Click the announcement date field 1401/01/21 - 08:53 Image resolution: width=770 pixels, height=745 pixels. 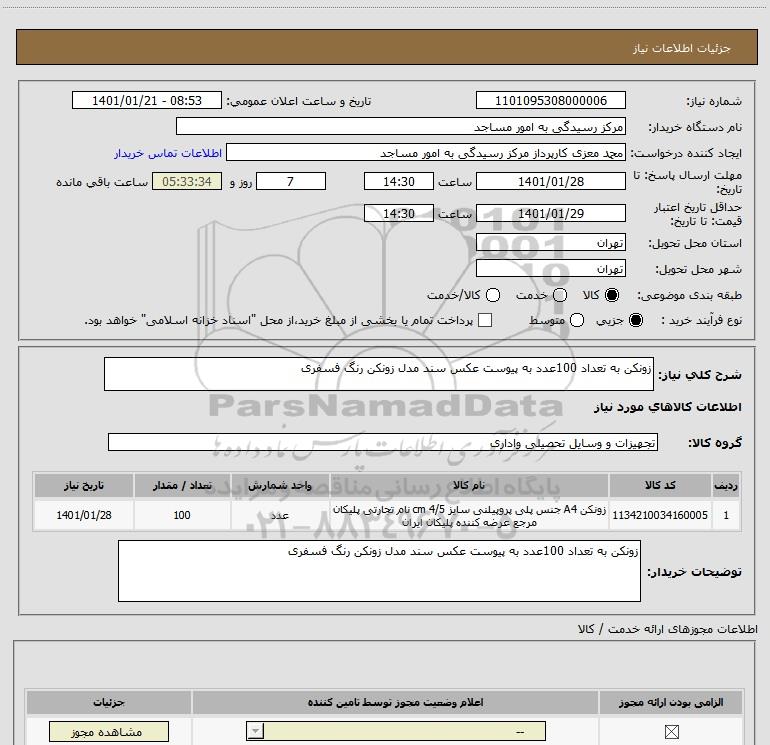tap(147, 101)
